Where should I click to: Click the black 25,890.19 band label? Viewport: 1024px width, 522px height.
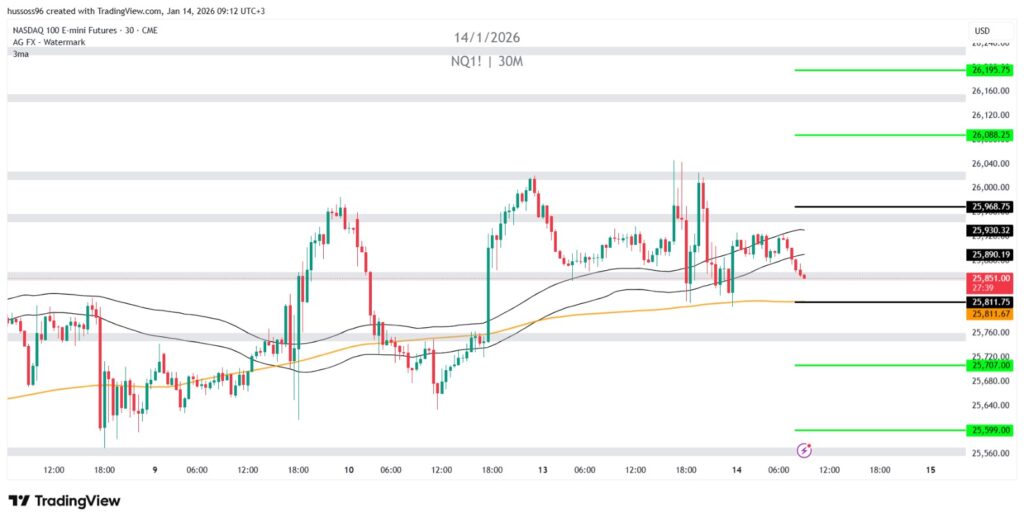tap(990, 255)
